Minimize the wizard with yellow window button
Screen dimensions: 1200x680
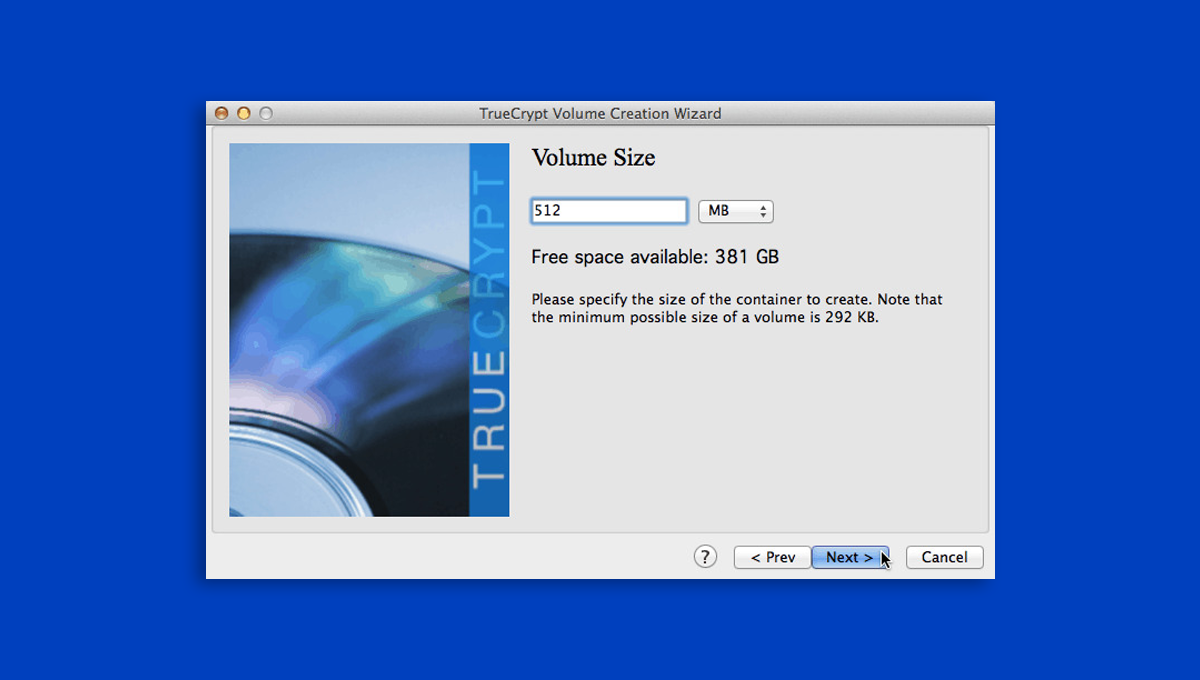coord(244,113)
